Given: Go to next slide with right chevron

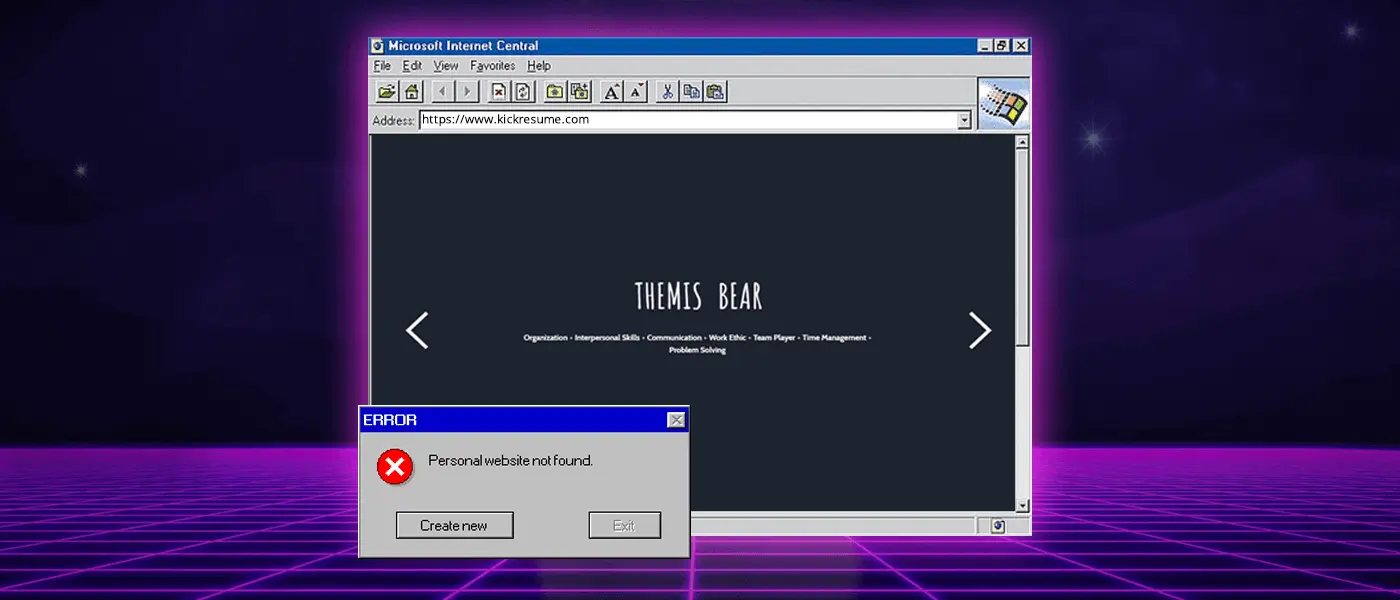Looking at the screenshot, I should (x=980, y=330).
